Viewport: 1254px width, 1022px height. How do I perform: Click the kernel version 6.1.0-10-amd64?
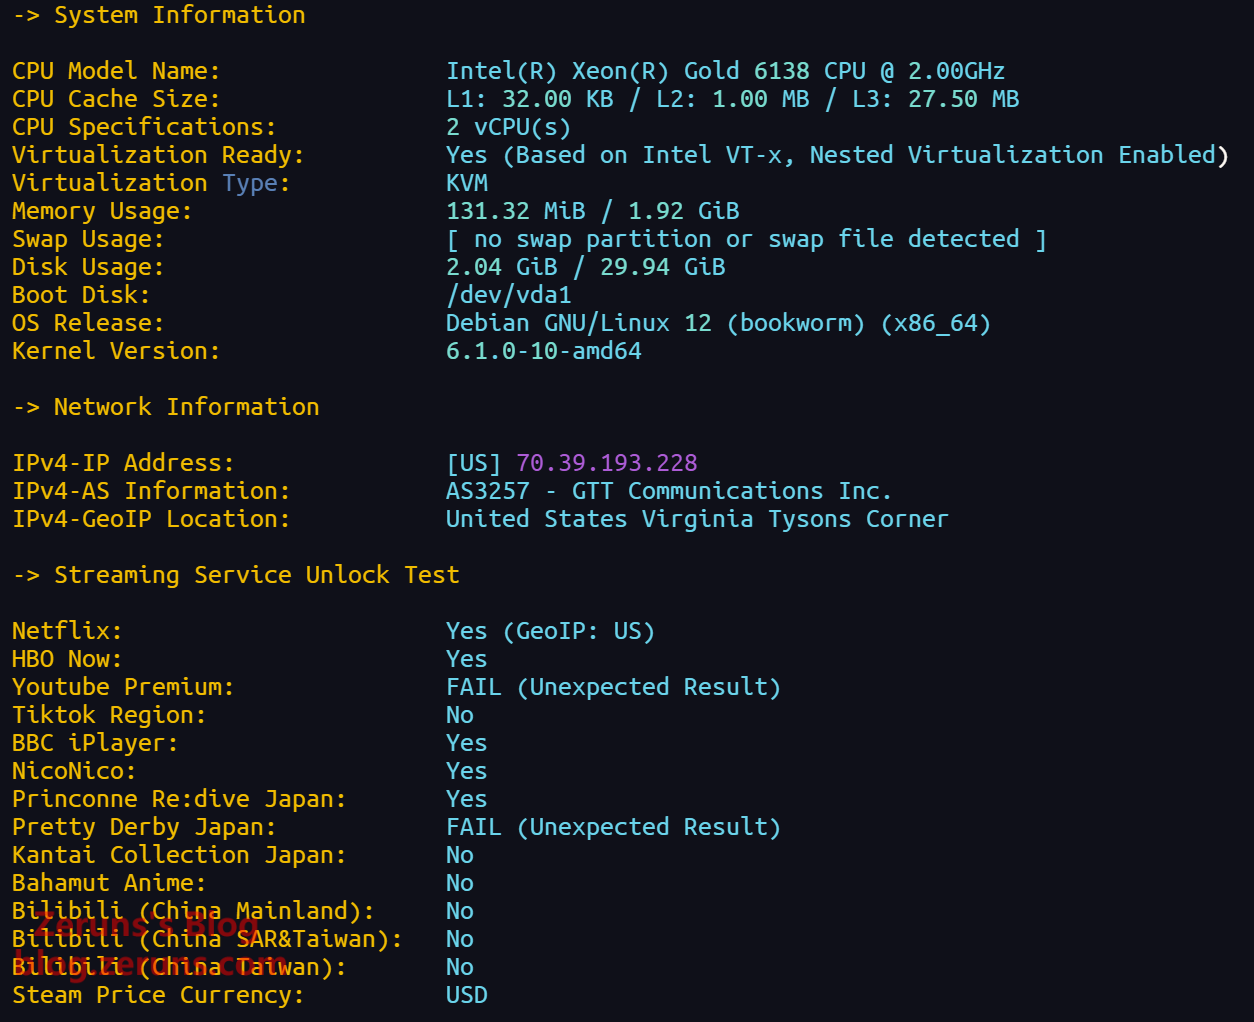click(543, 351)
